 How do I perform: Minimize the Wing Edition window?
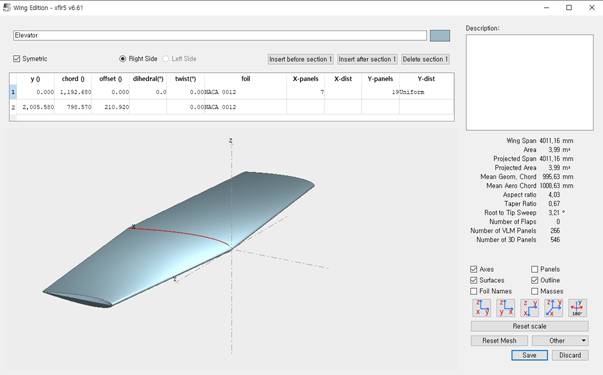546,7
